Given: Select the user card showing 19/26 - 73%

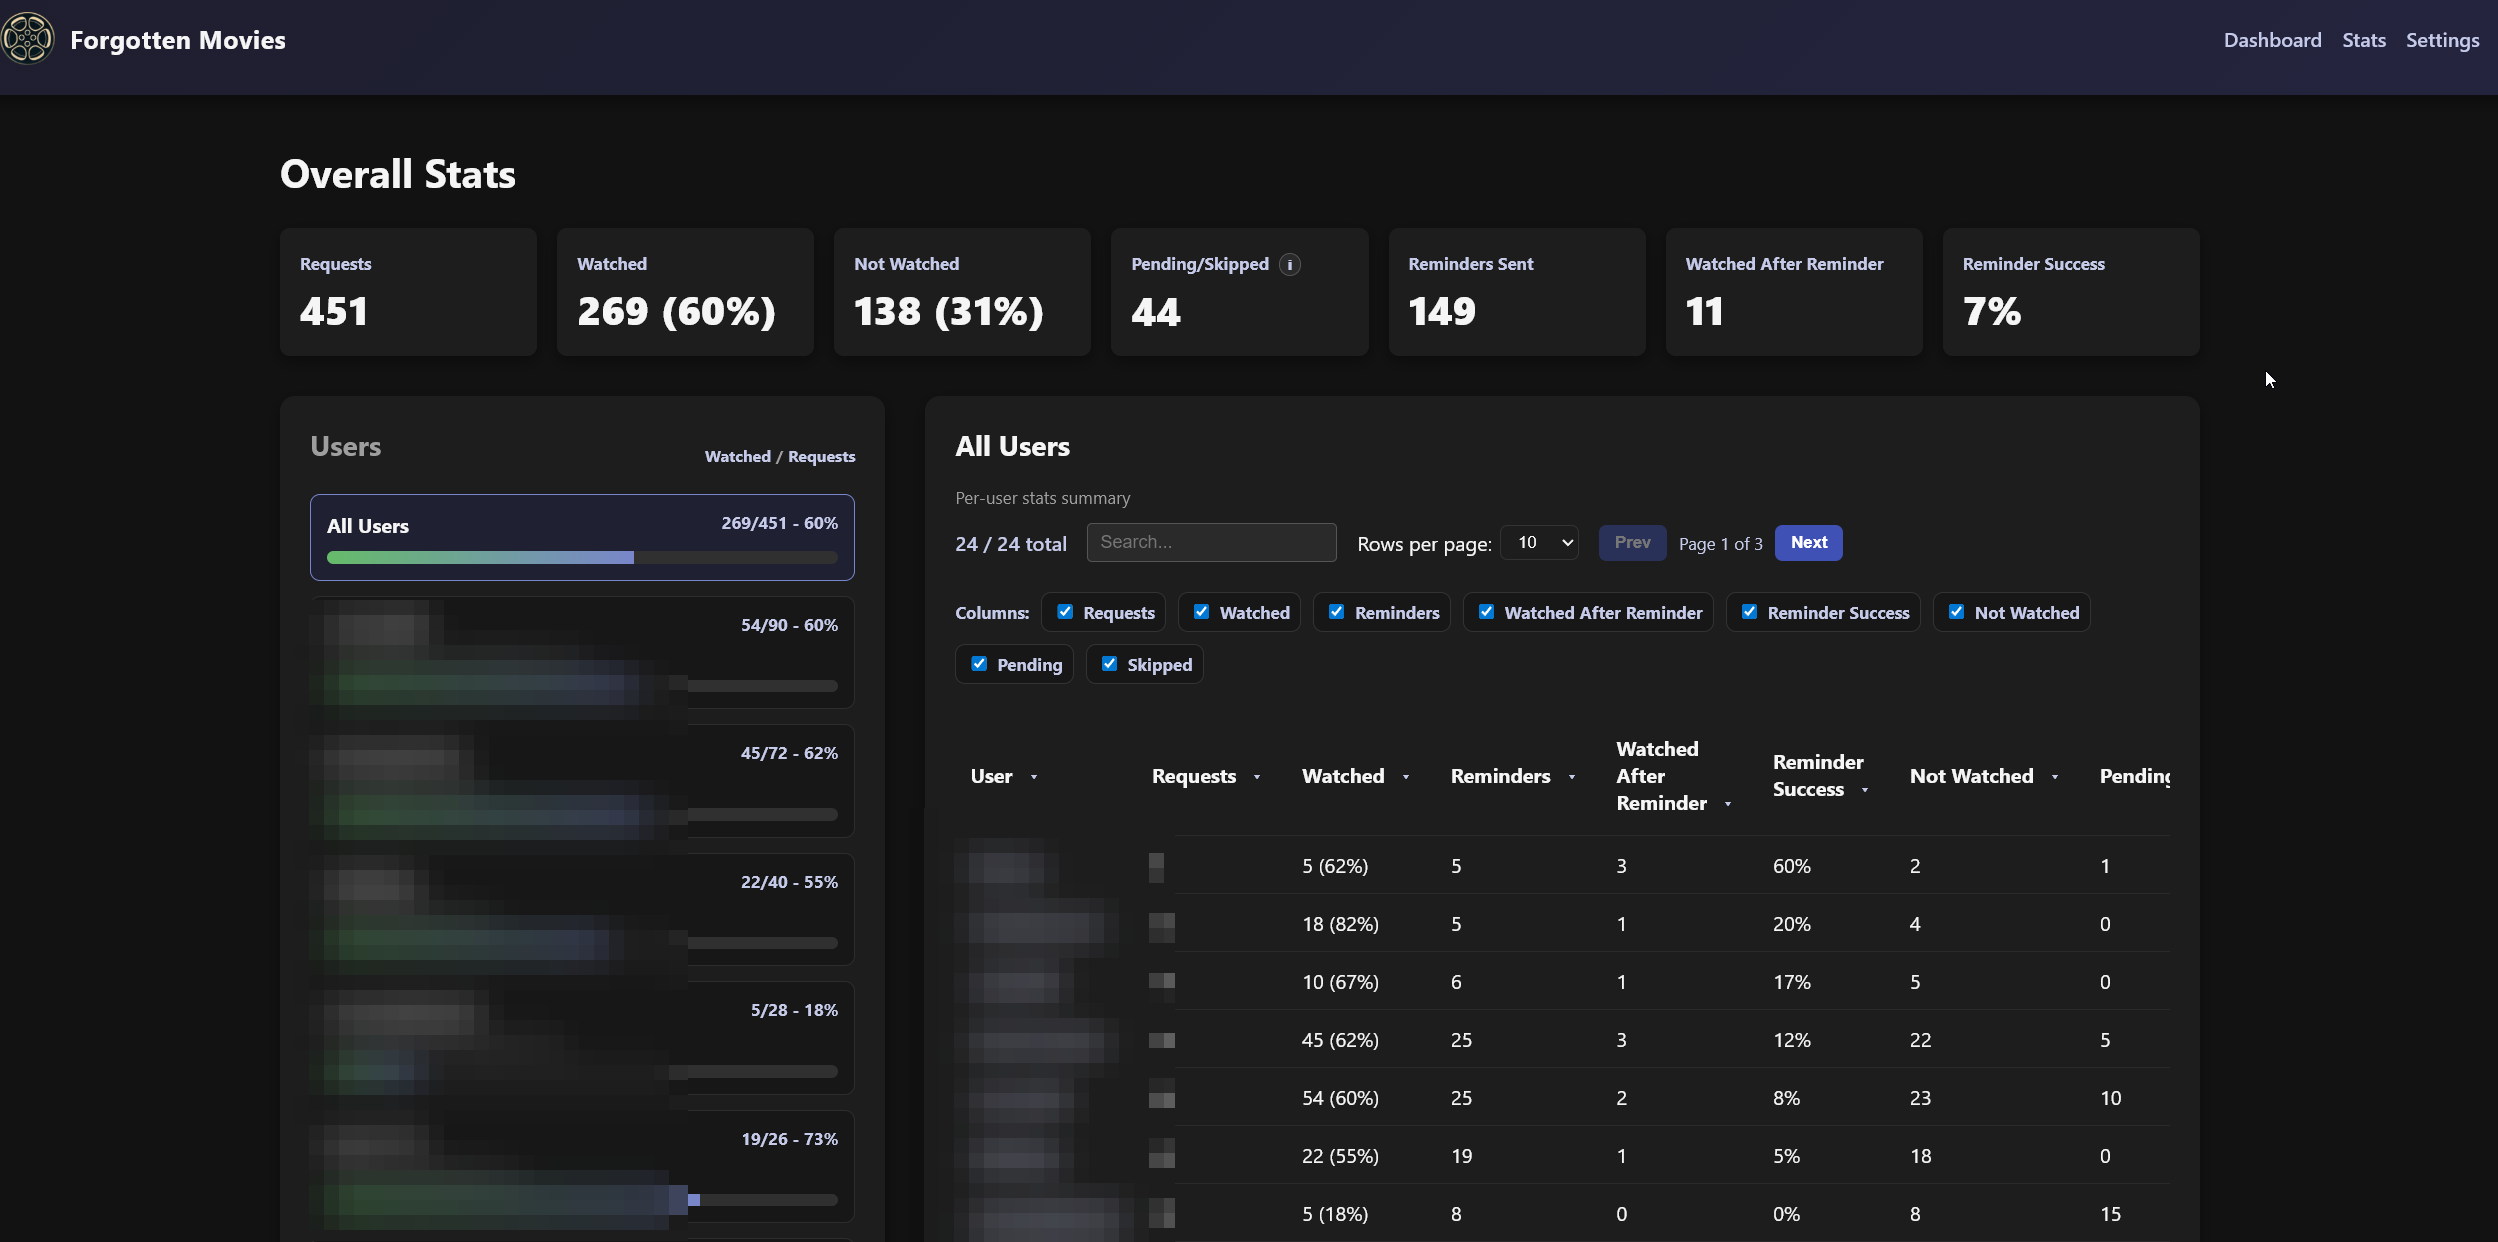Looking at the screenshot, I should (x=582, y=1166).
